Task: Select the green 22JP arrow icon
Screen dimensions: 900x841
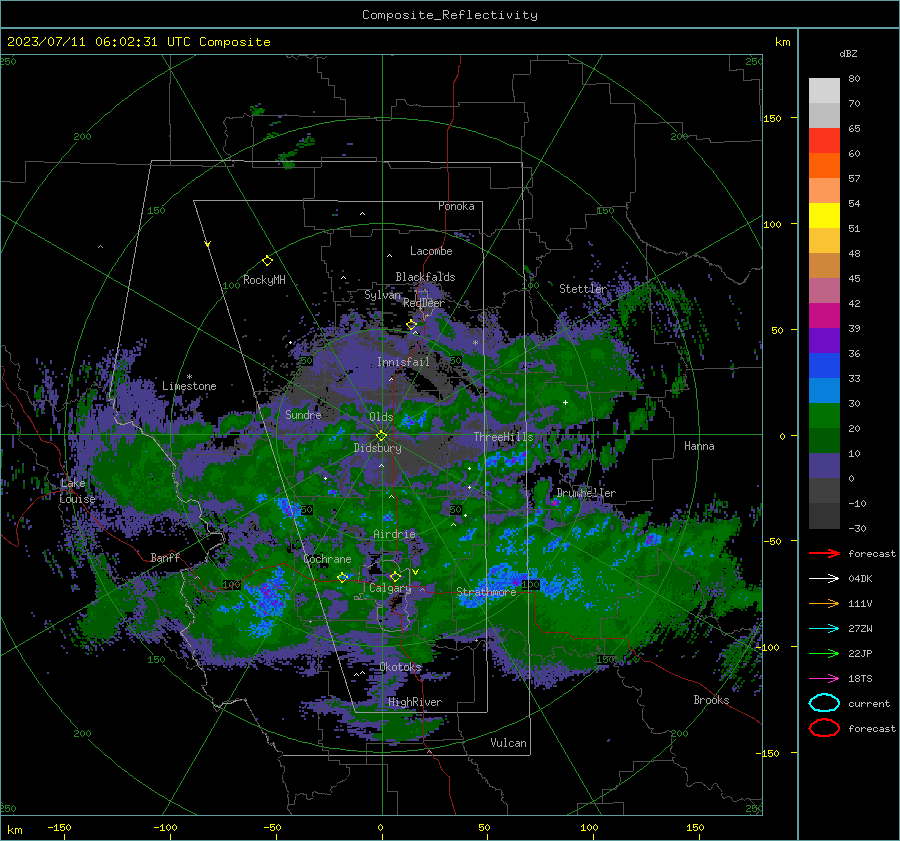Action: click(824, 653)
